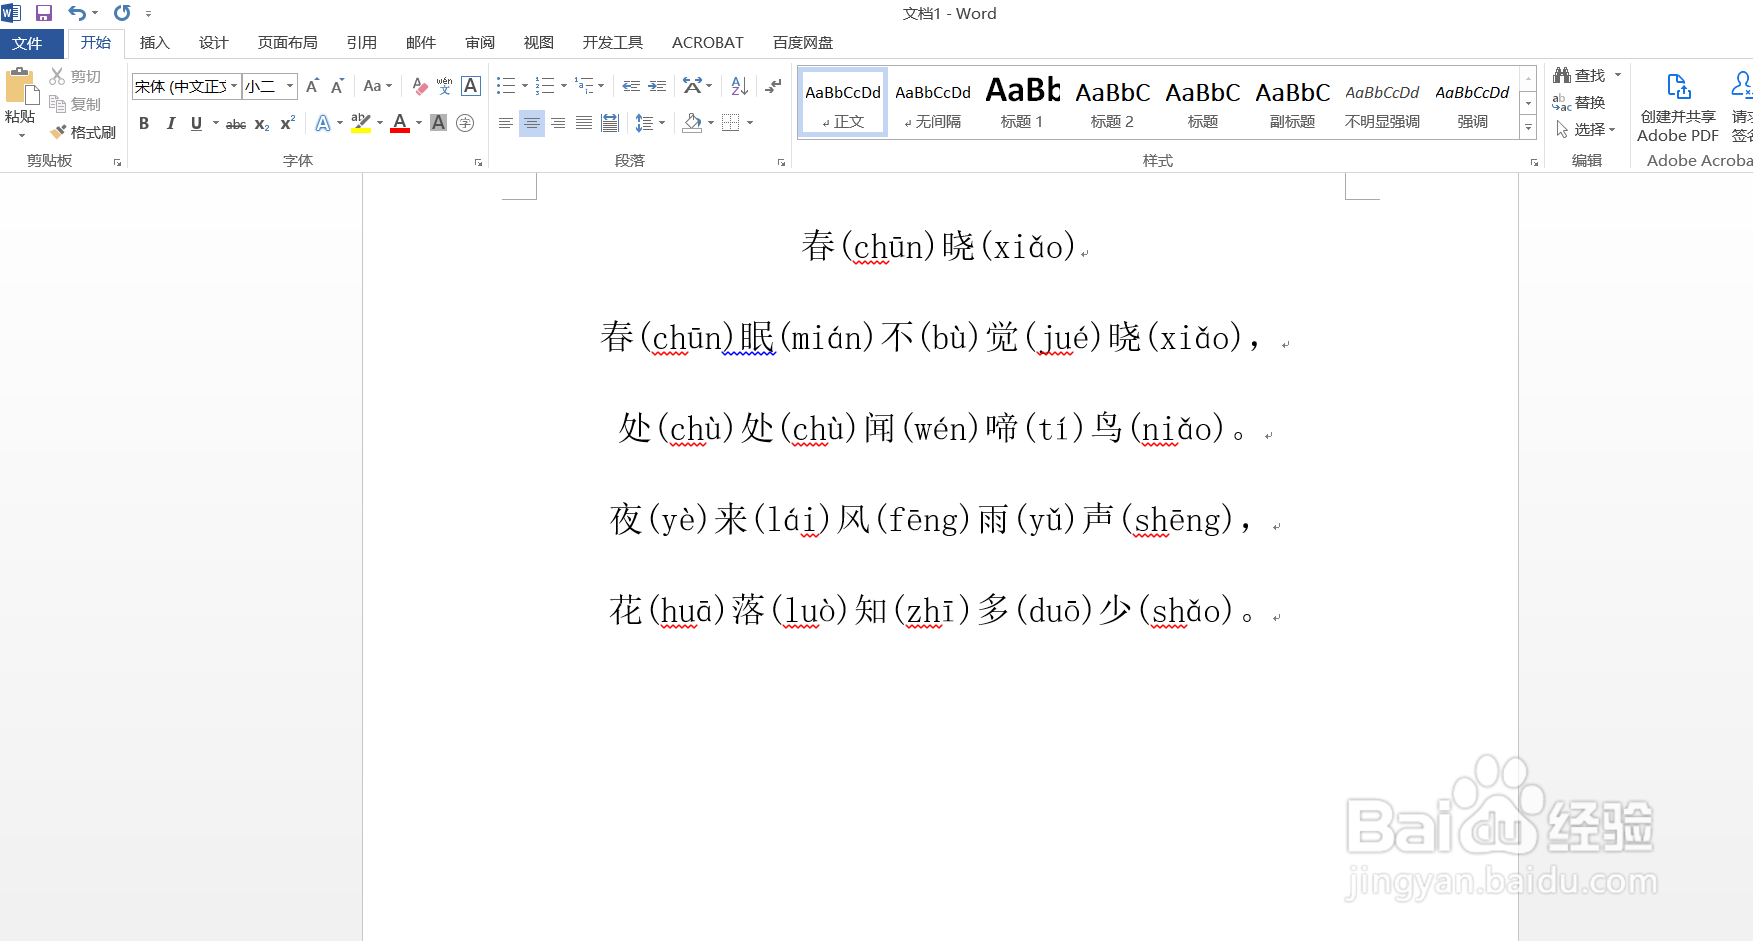This screenshot has width=1753, height=941.
Task: Copy selection with 复制
Action: (x=76, y=104)
